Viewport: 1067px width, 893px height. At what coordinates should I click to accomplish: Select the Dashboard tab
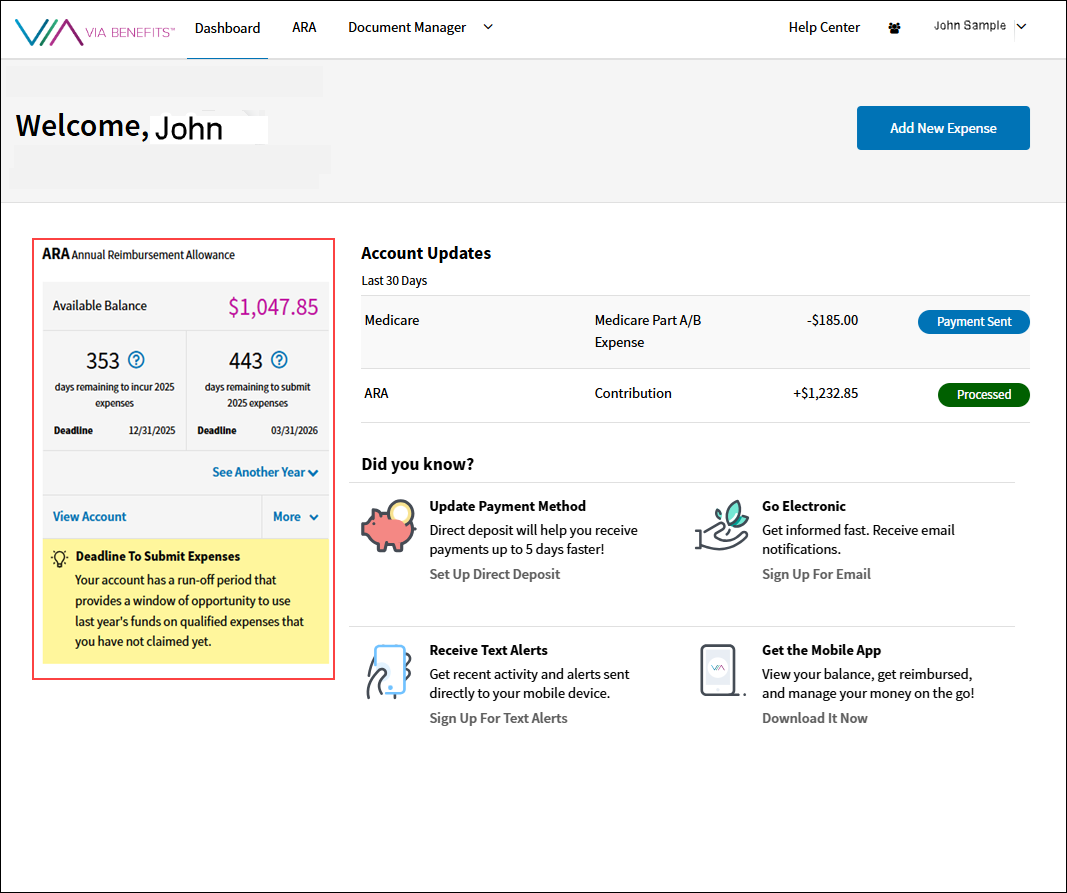click(227, 27)
